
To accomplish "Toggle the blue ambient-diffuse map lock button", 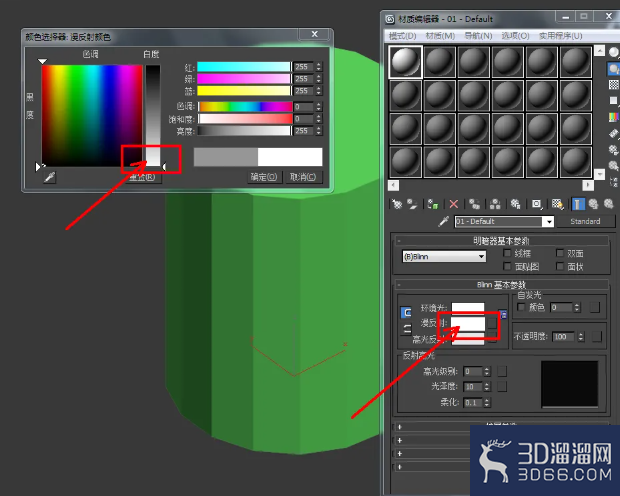I will click(503, 315).
